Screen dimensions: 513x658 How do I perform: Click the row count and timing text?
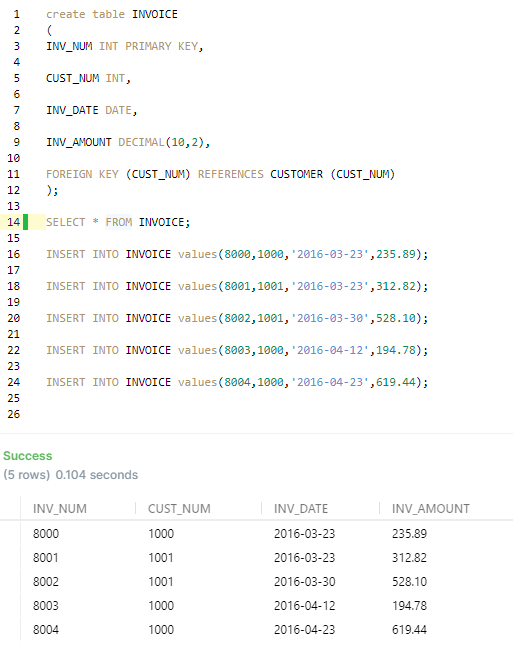pyautogui.click(x=71, y=475)
